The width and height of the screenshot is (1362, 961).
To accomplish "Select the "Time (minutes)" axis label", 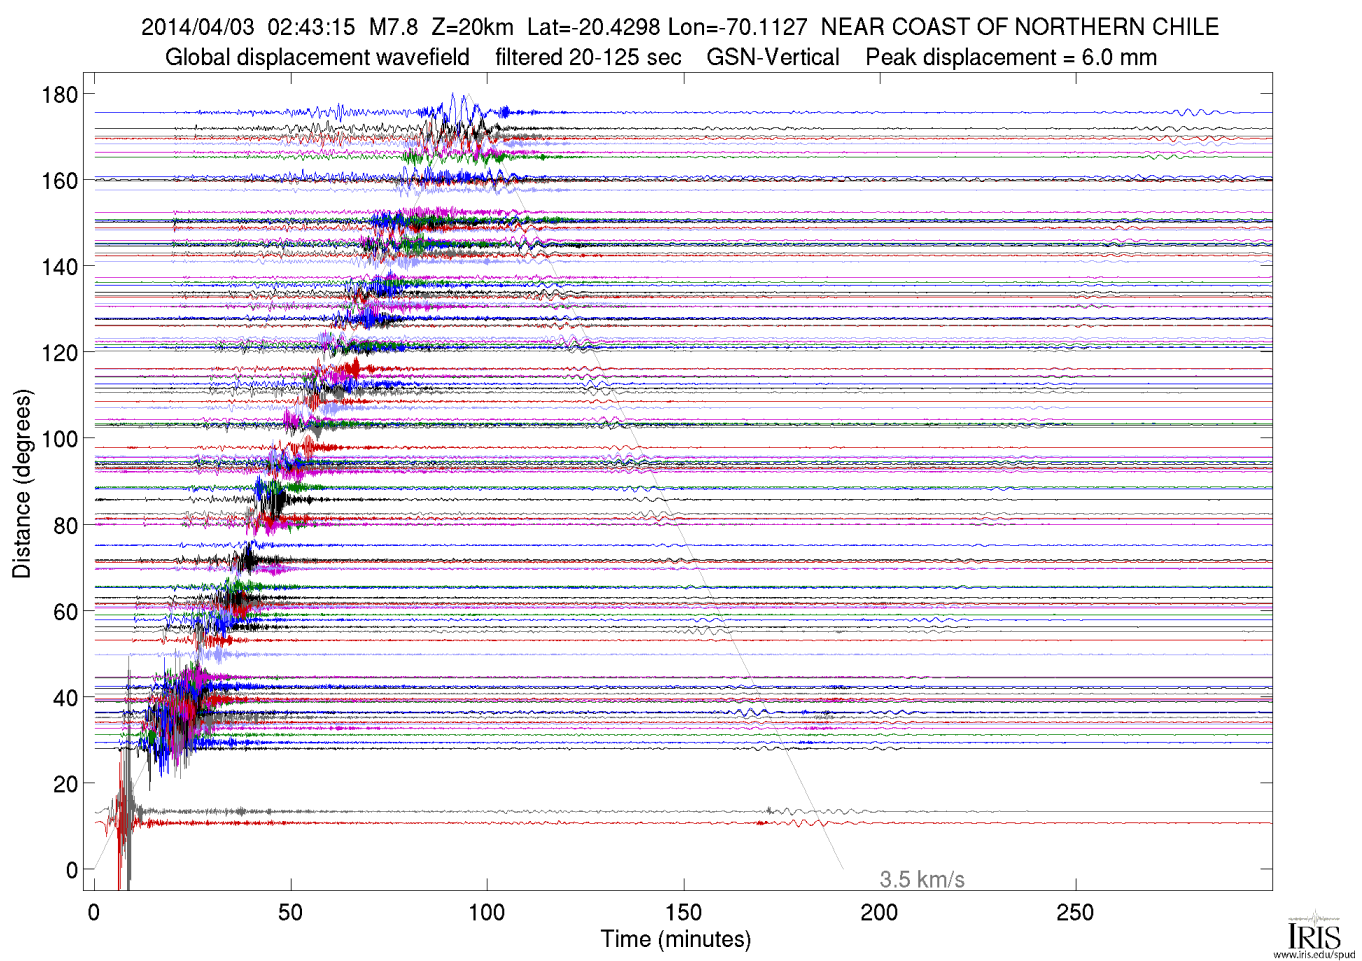I will 675,940.
